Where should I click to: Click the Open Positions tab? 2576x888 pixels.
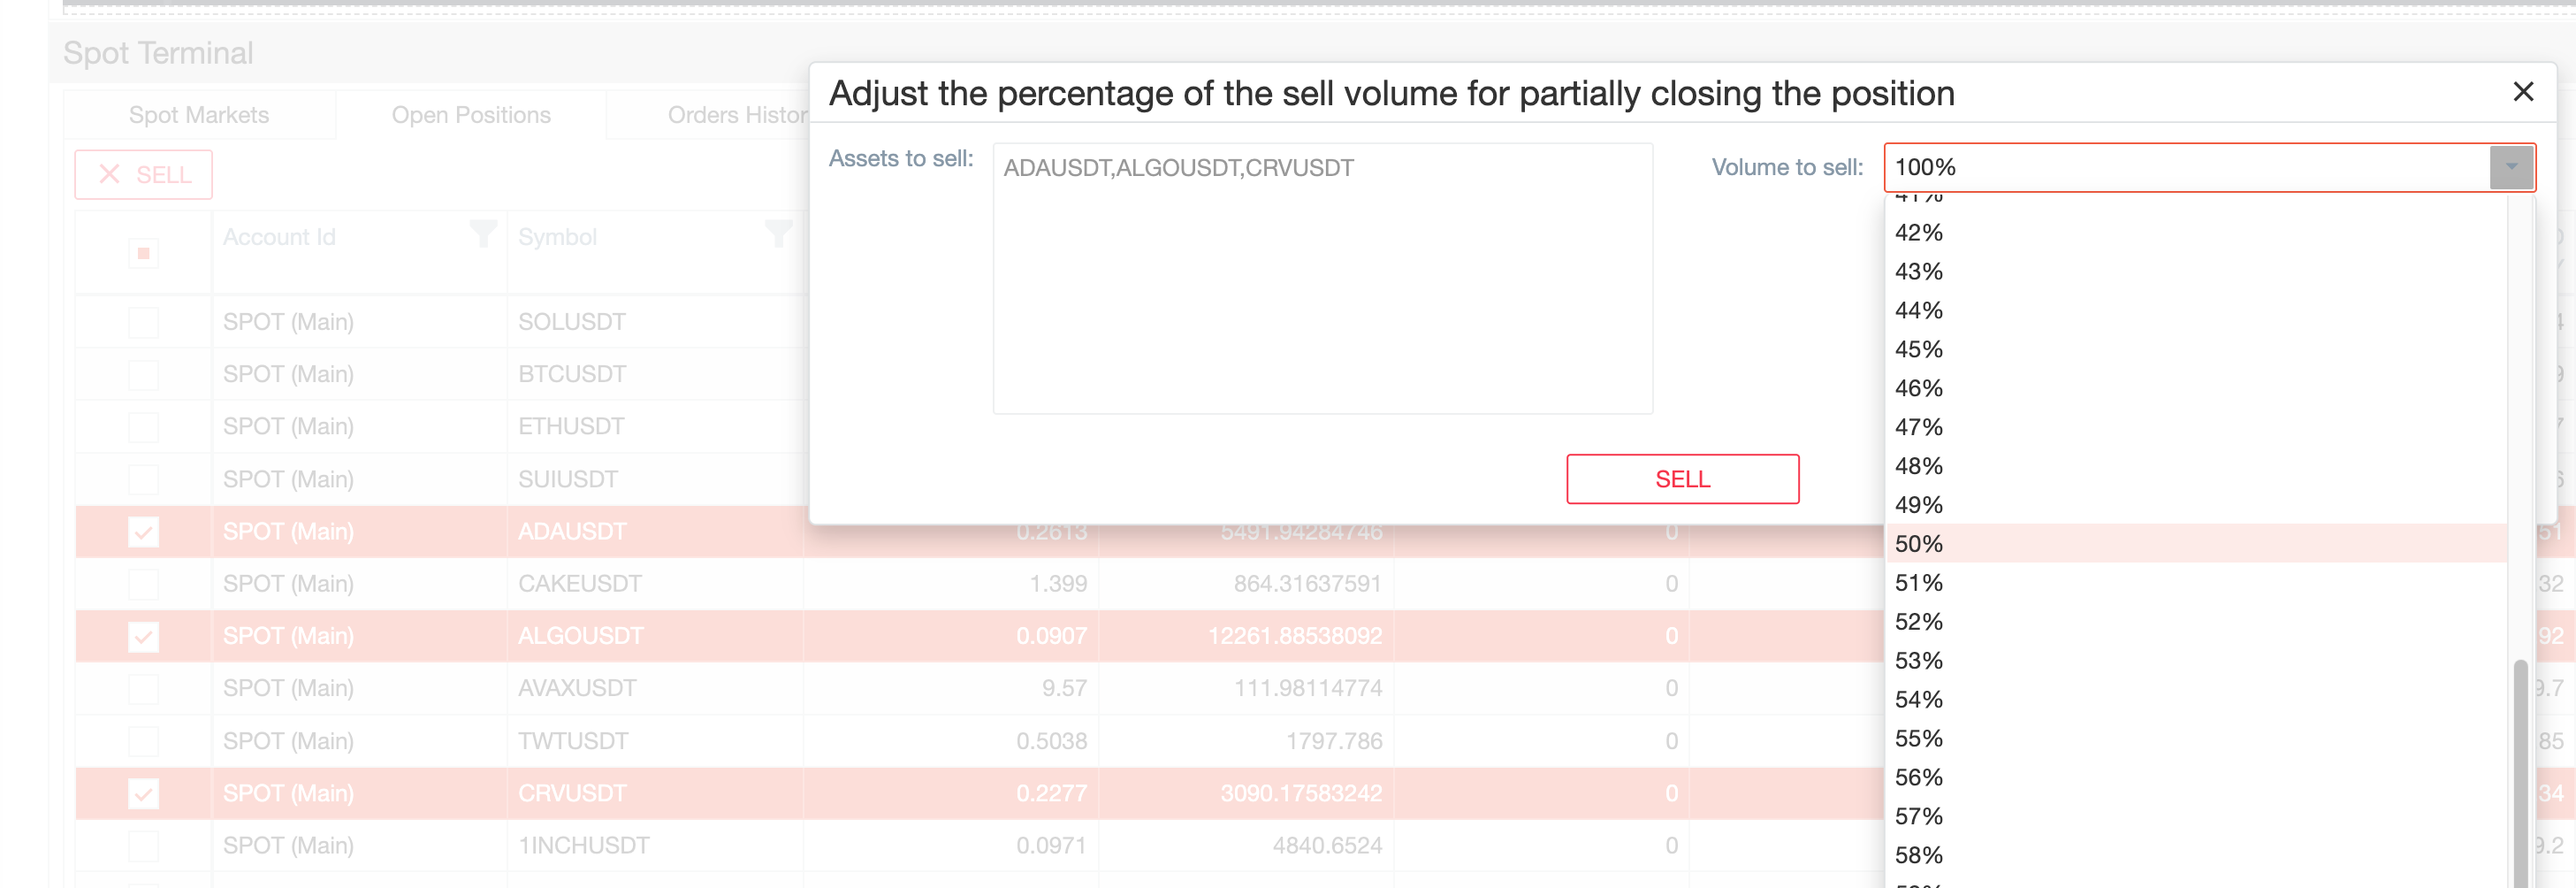coord(472,114)
